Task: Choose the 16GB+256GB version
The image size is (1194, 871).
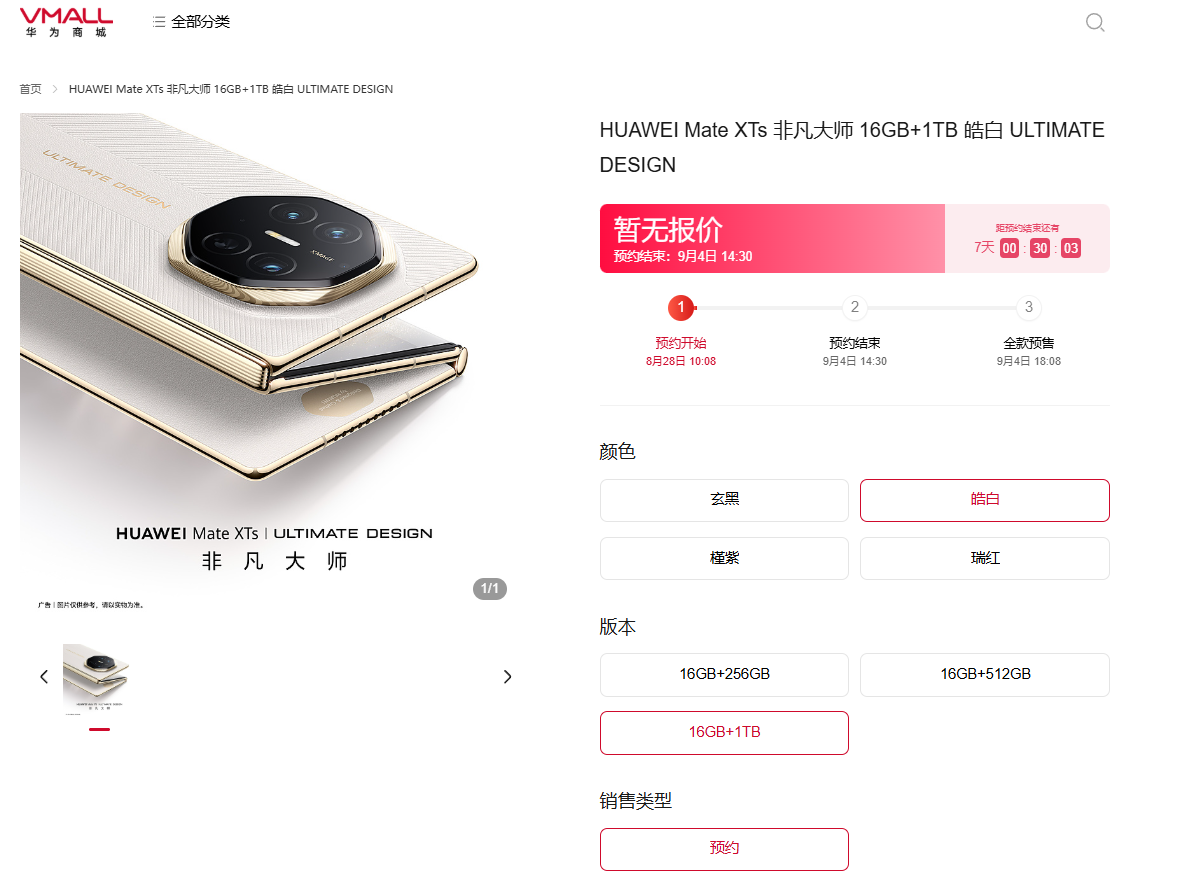Action: coord(724,675)
